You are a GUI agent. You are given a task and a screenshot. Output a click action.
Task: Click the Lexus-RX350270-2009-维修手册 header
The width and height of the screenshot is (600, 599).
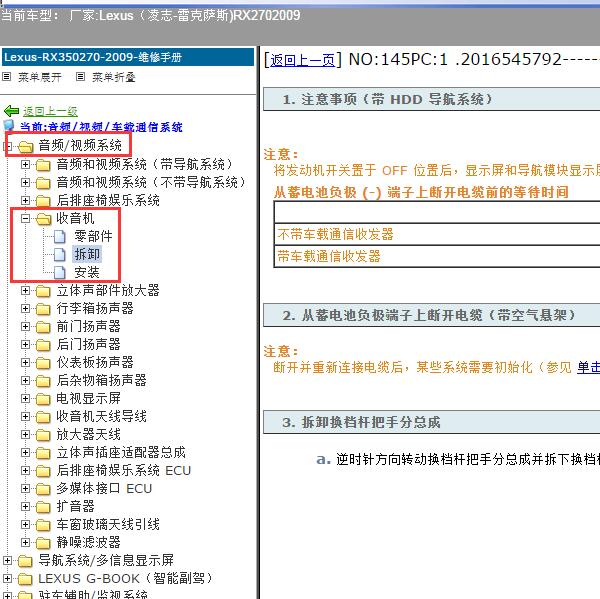(x=128, y=57)
